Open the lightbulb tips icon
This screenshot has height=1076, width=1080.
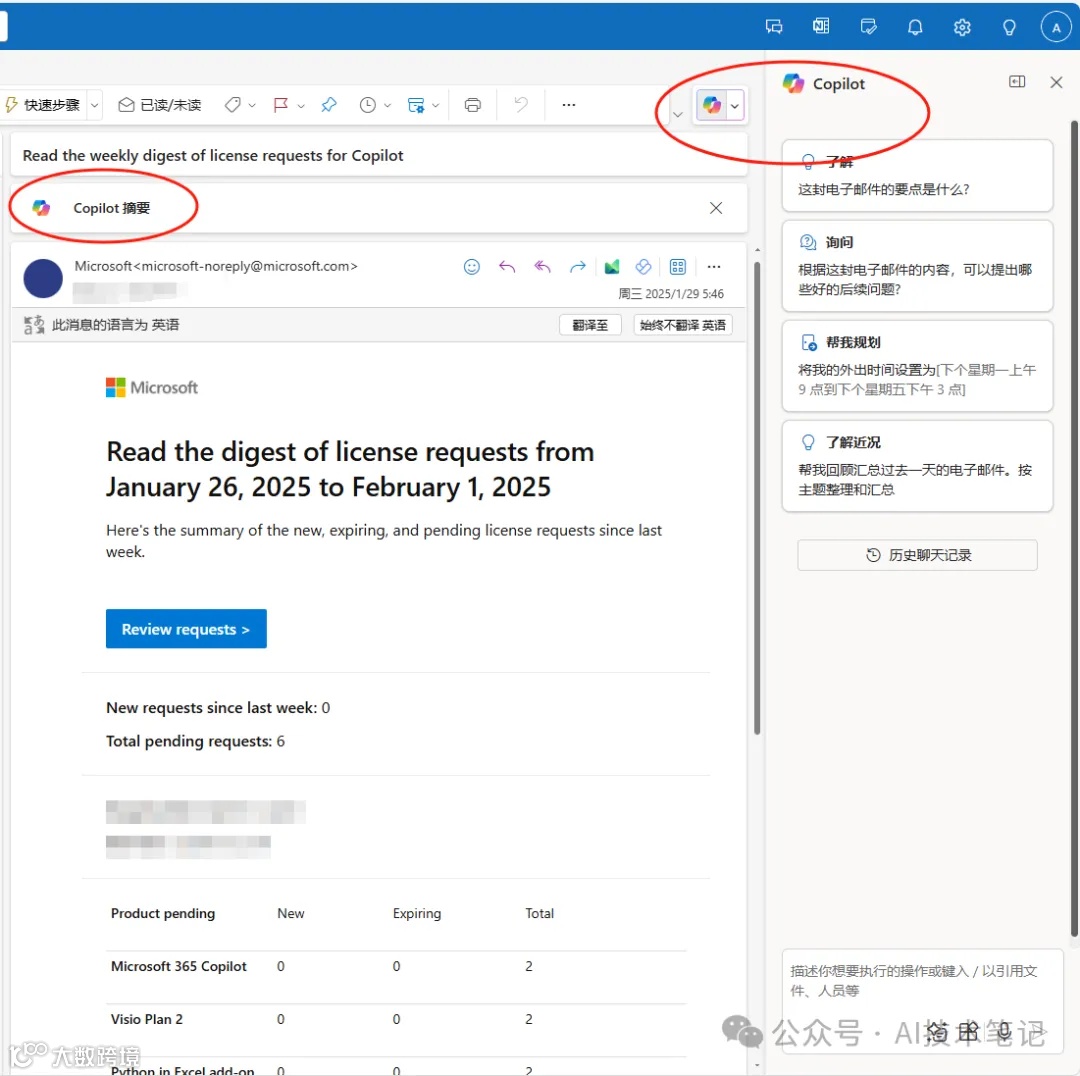coord(1009,27)
